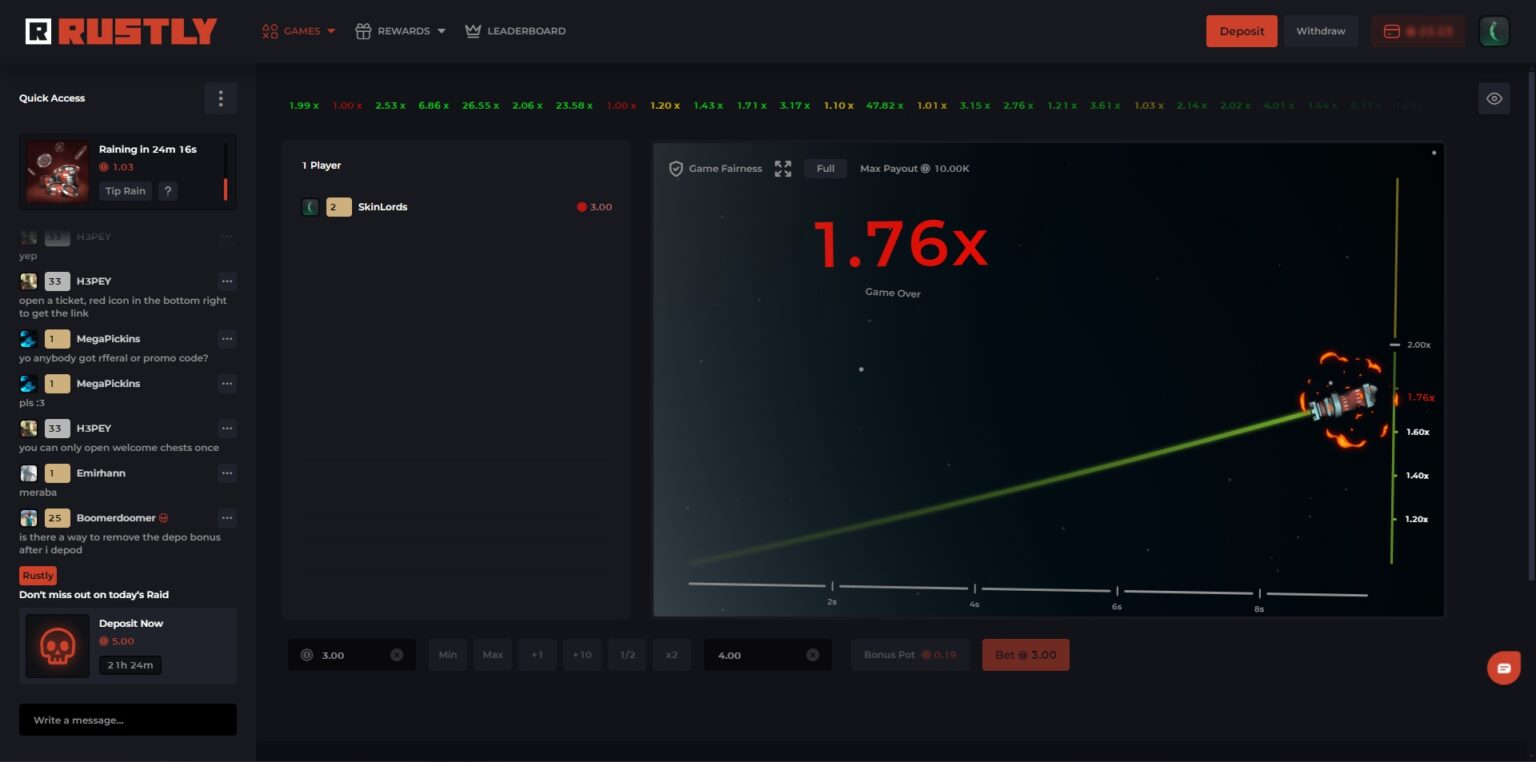Click the Withdraw button
1536x762 pixels.
pos(1320,31)
